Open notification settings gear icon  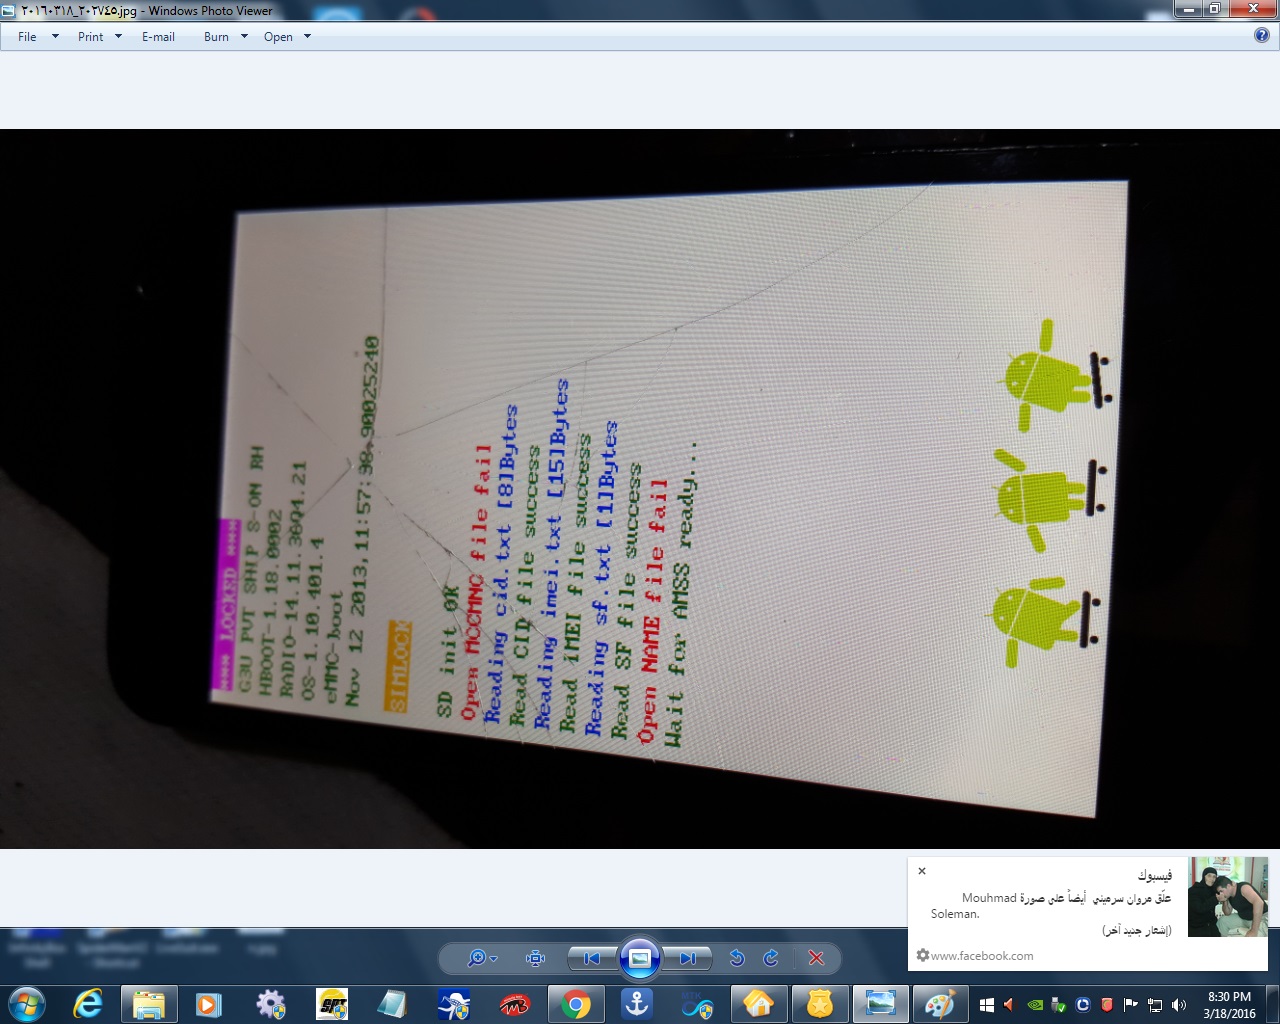point(922,955)
